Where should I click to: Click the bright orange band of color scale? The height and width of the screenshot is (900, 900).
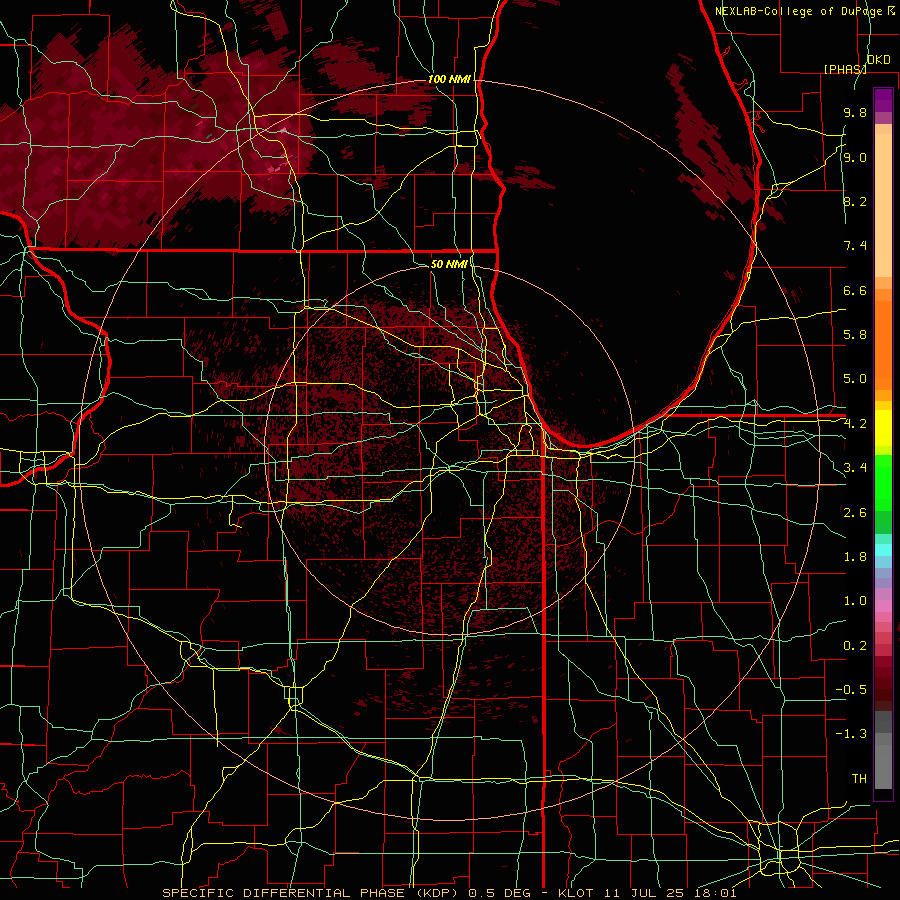click(x=883, y=346)
